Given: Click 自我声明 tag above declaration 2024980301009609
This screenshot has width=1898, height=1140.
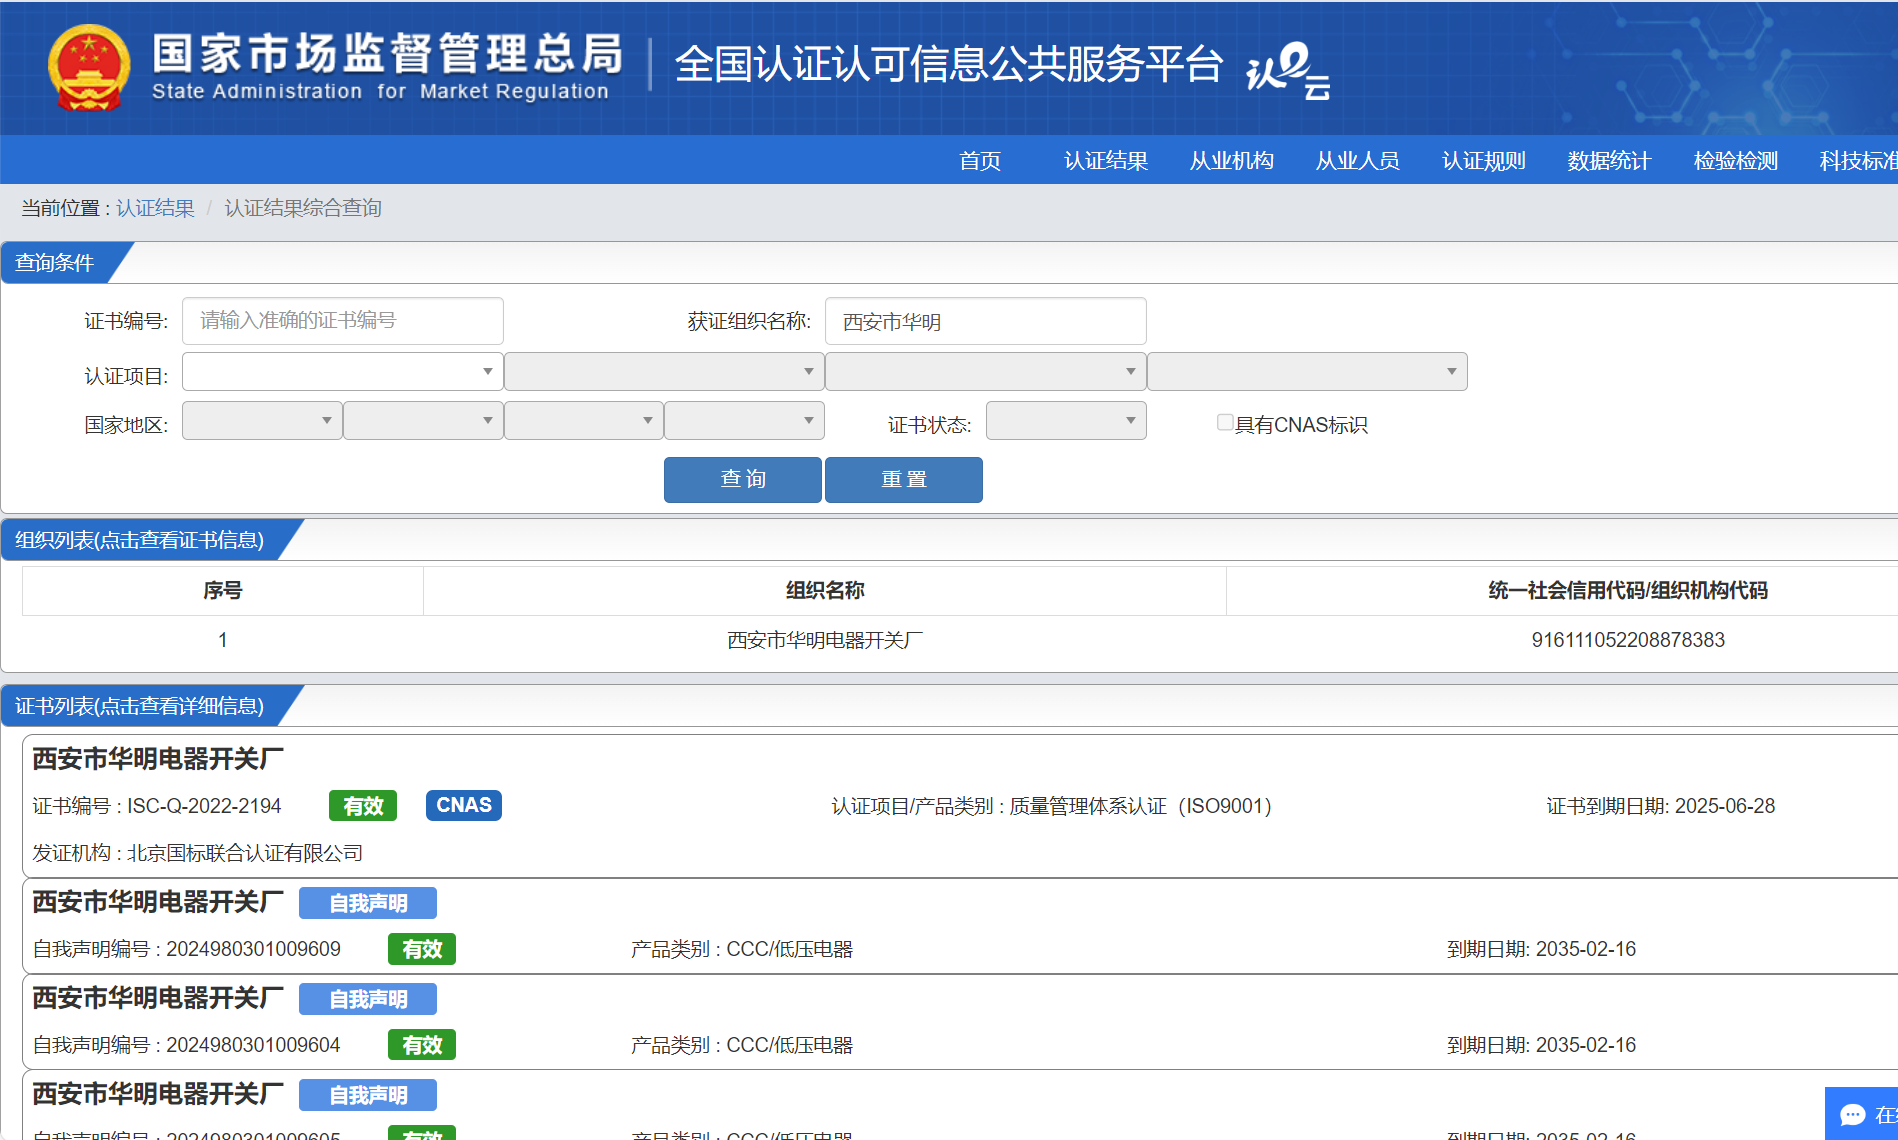Looking at the screenshot, I should [x=368, y=903].
